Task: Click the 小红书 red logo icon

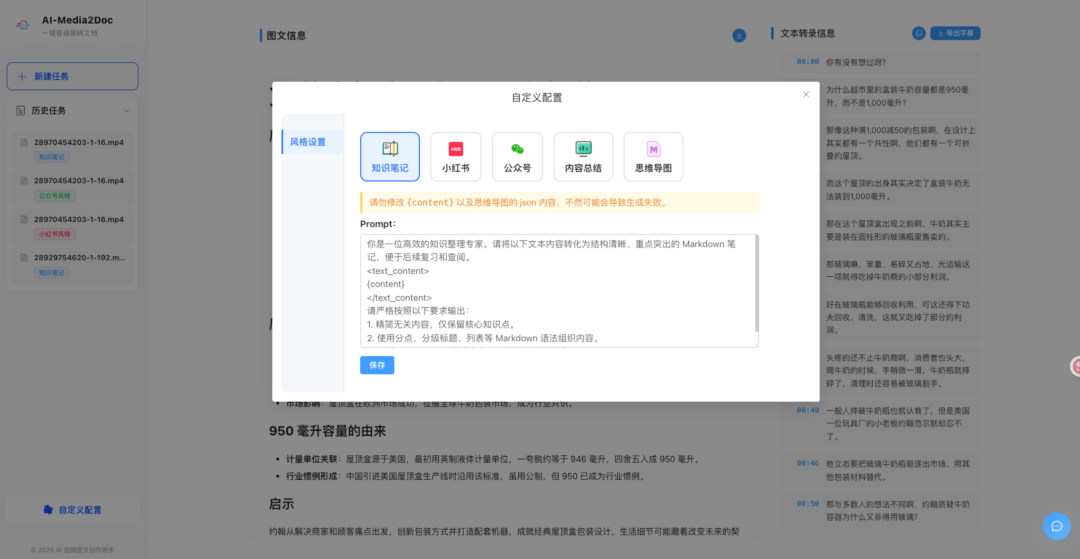Action: pyautogui.click(x=456, y=149)
